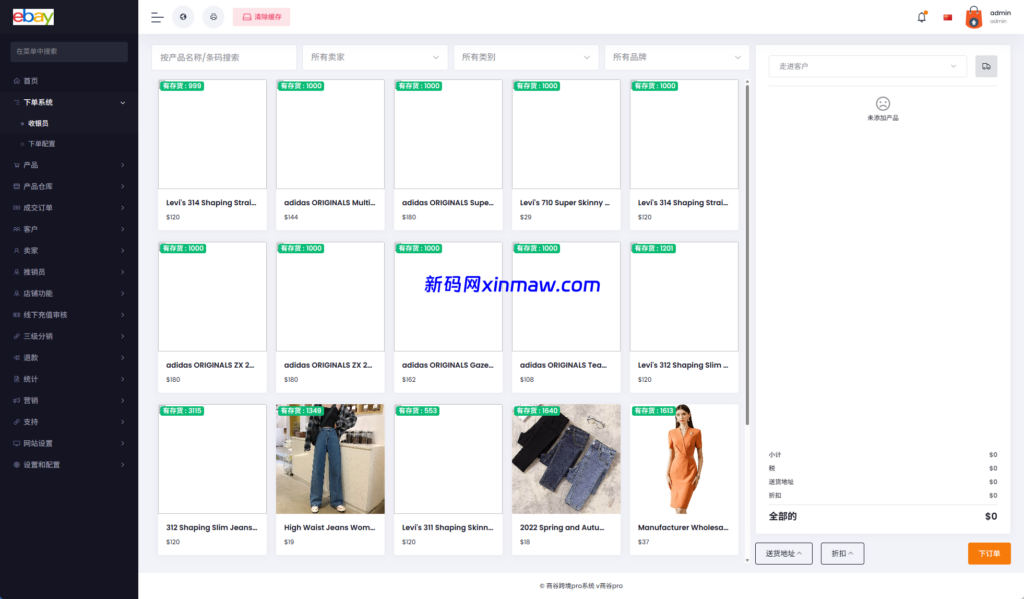Select the High Waist Jeans product thumbnail
Screen dimensions: 1024x599
[x=330, y=459]
